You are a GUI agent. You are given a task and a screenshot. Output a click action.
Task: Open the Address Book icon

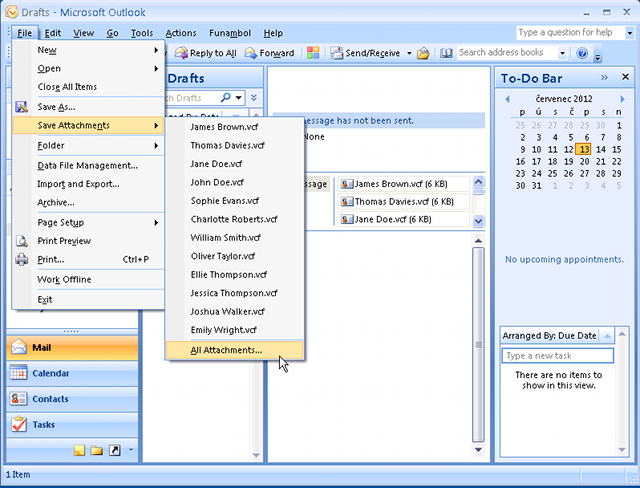(x=446, y=53)
